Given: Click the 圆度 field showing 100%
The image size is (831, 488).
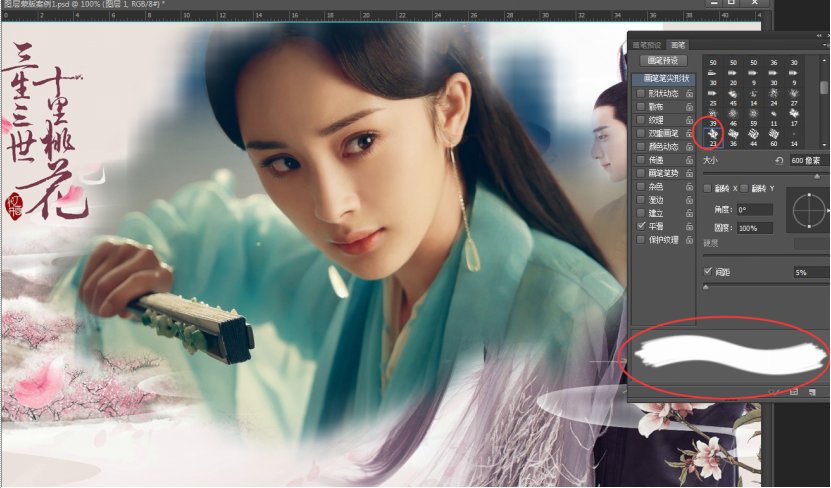Looking at the screenshot, I should pyautogui.click(x=755, y=228).
